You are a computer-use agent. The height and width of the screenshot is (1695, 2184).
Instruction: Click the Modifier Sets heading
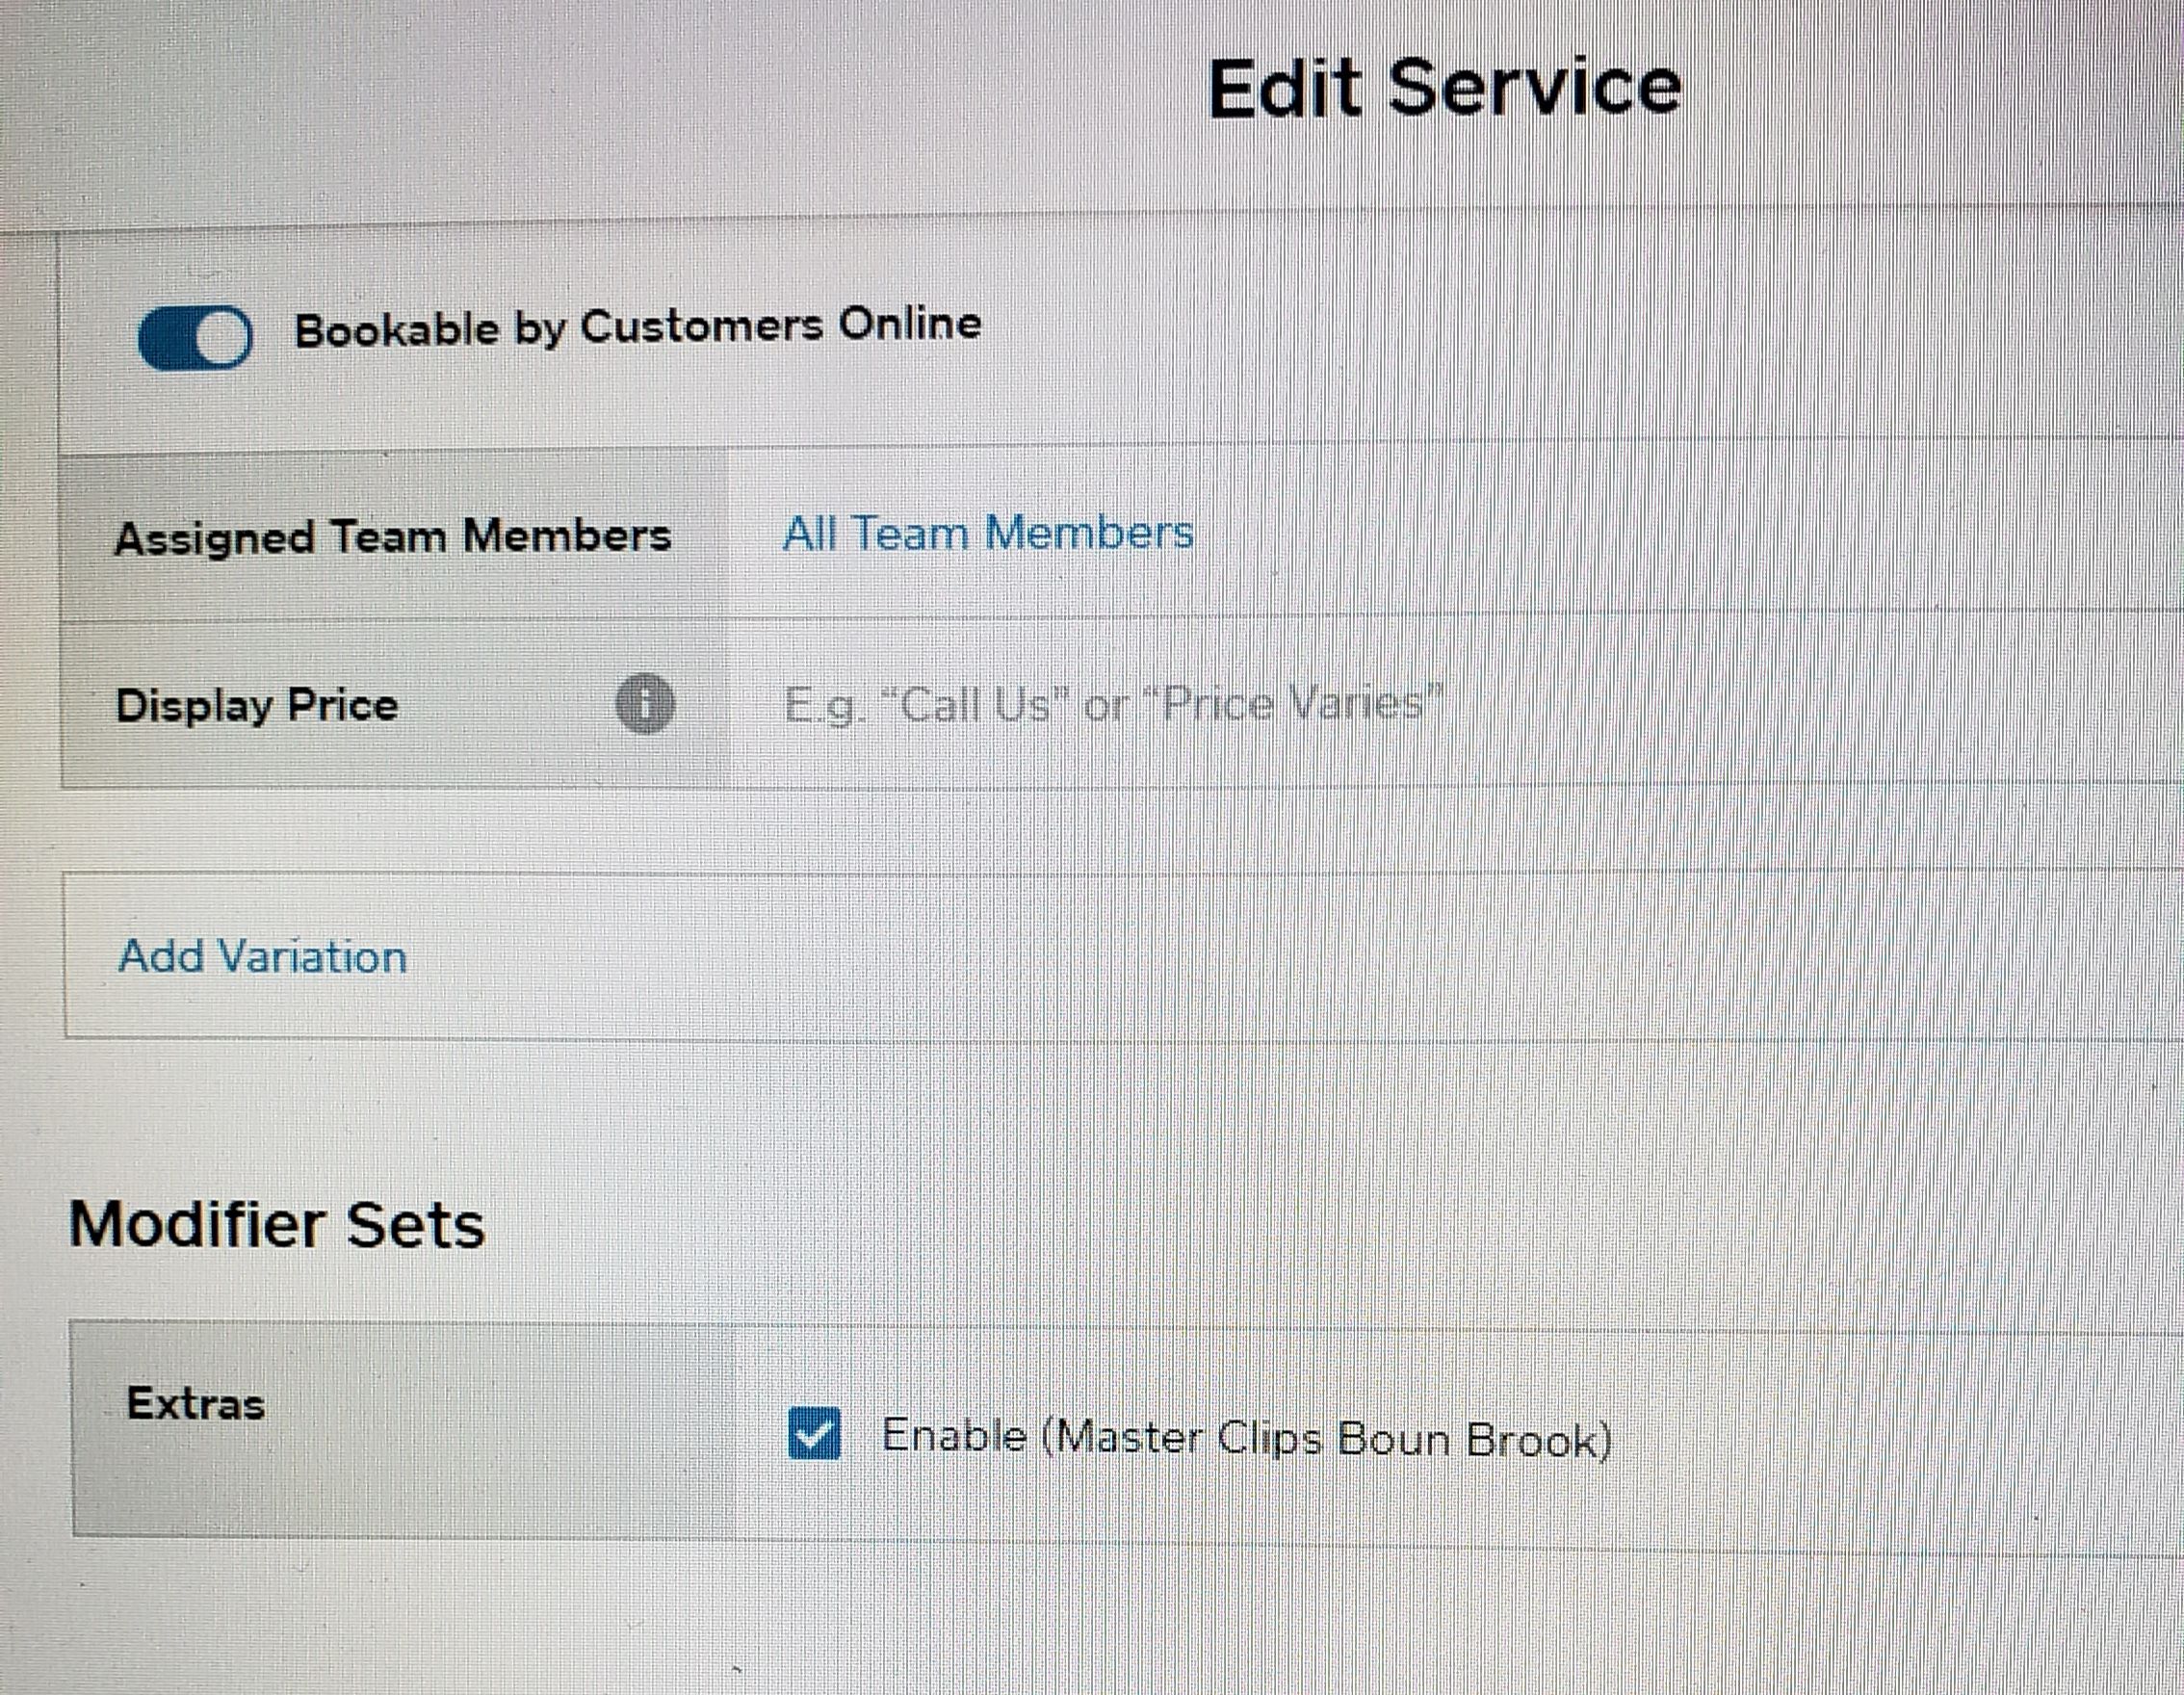277,1224
